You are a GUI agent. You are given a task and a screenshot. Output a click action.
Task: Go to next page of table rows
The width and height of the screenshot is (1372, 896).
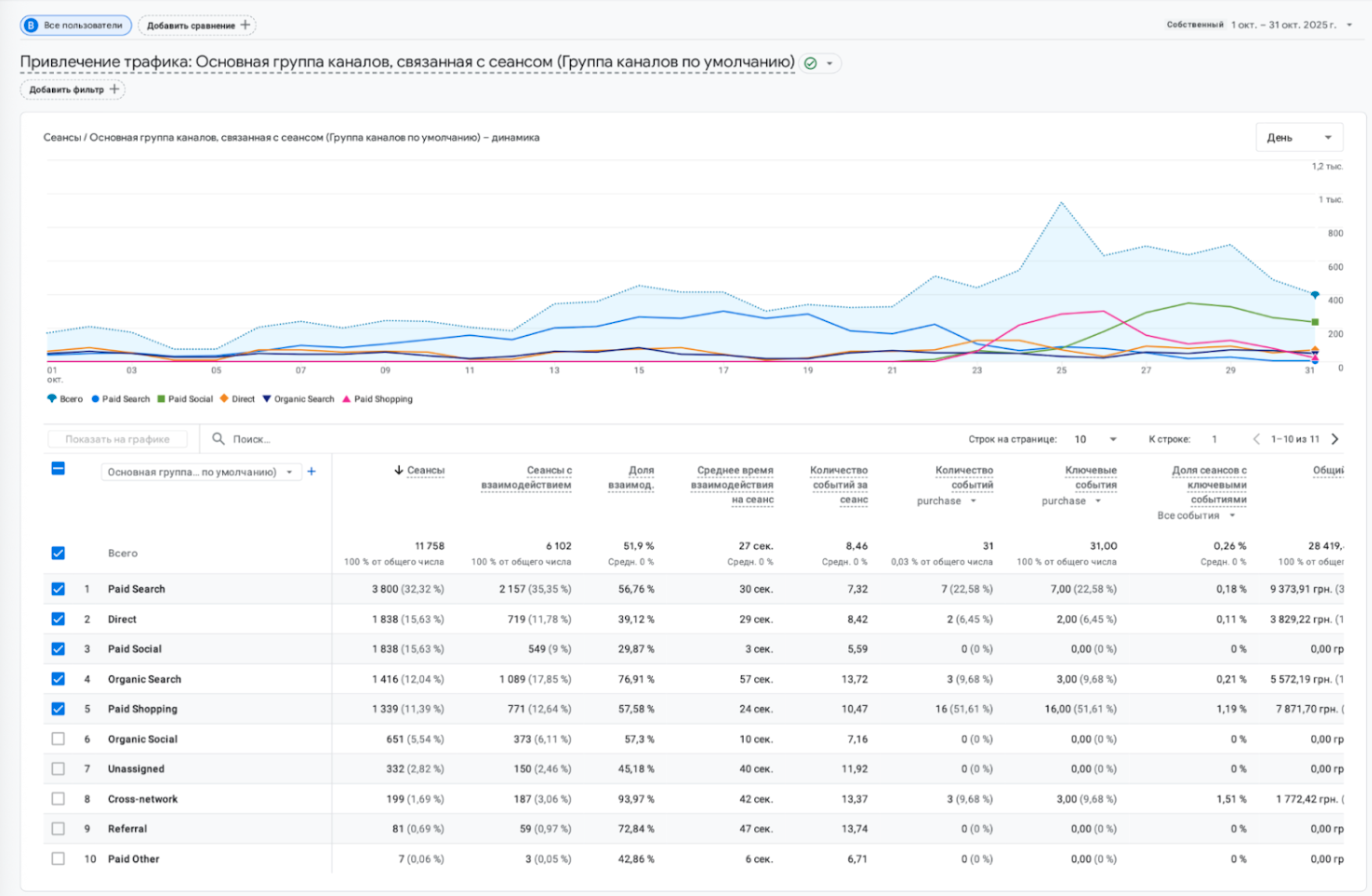click(x=1334, y=439)
